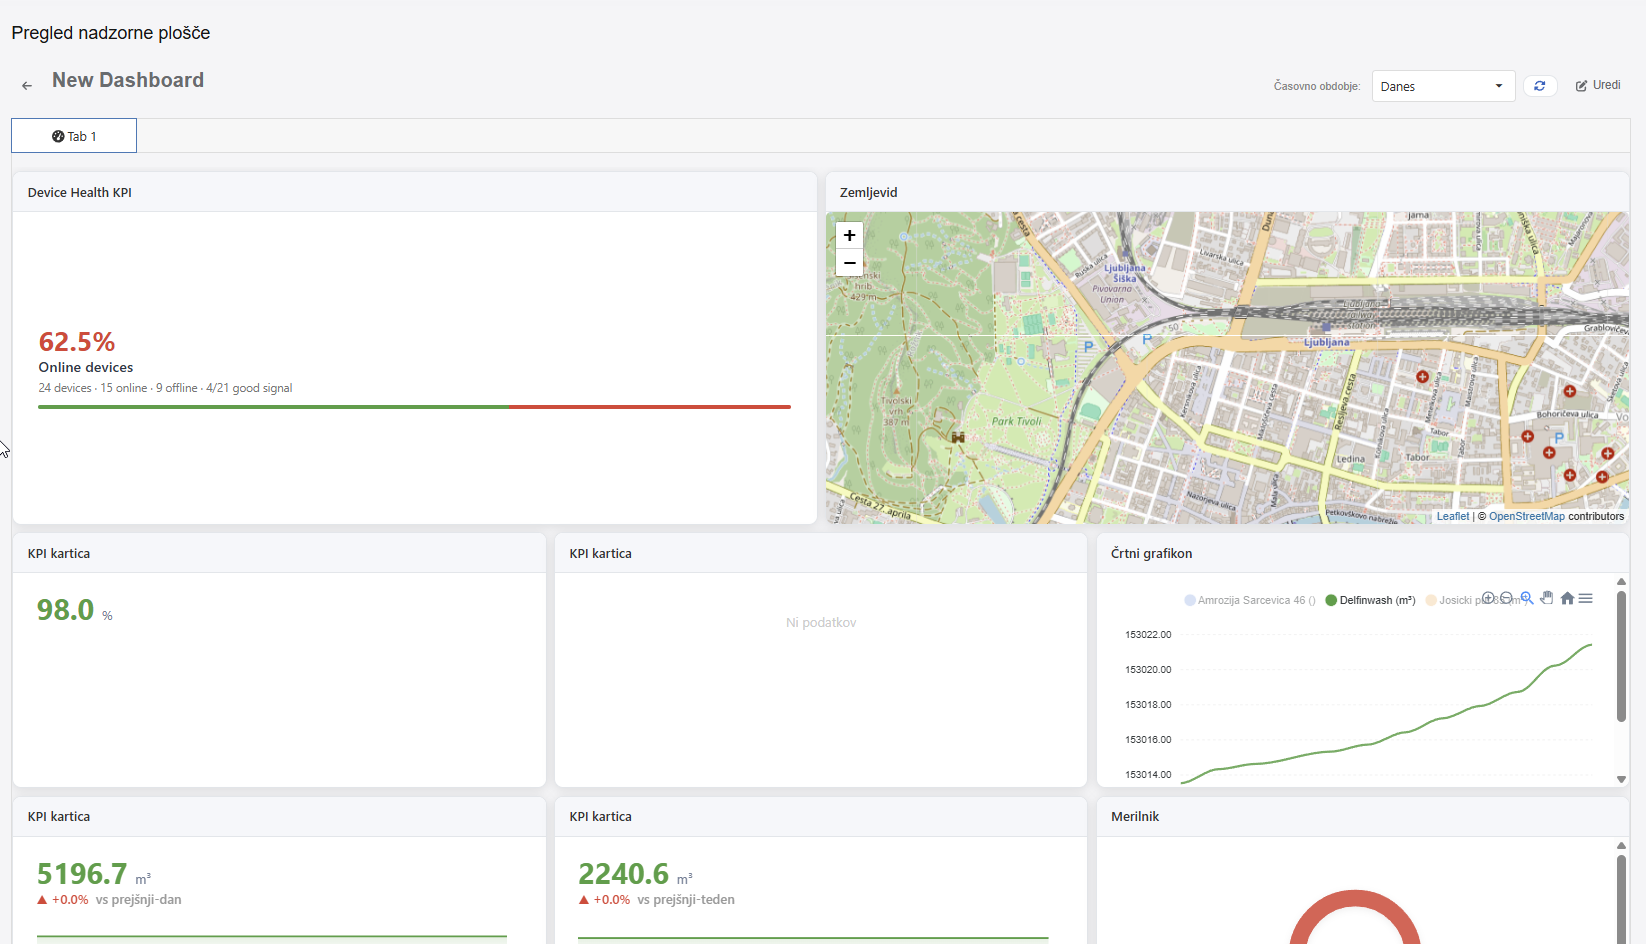This screenshot has height=944, width=1646.
Task: Go back using the left arrow icon
Action: coord(27,86)
